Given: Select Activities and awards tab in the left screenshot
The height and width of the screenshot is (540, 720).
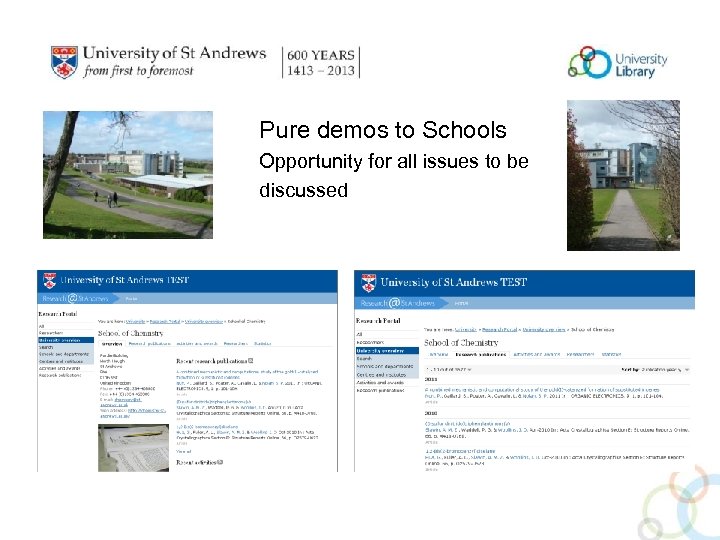Looking at the screenshot, I should [197, 343].
